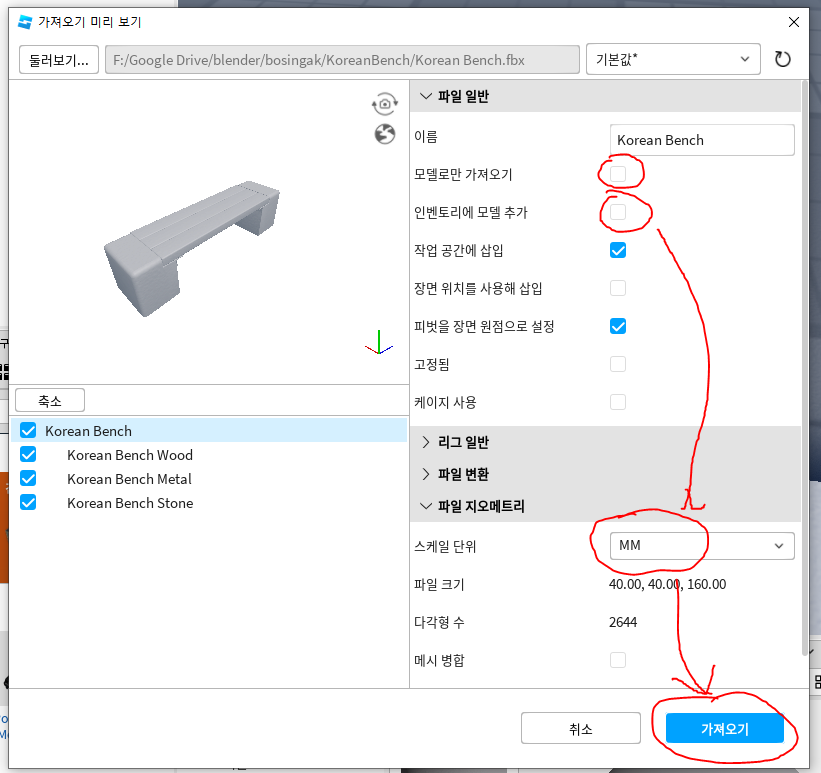This screenshot has height=773, width=821.
Task: Click the '가져오기' import button
Action: pos(725,728)
